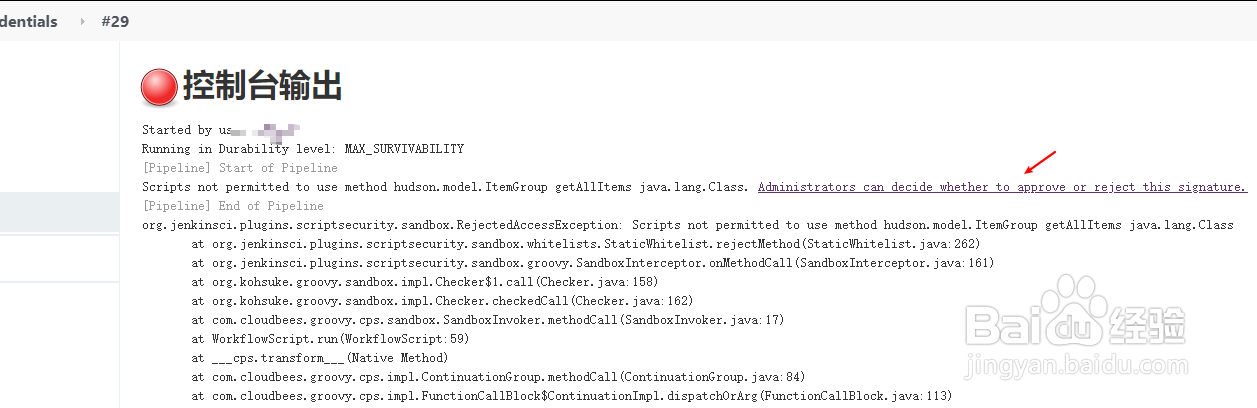This screenshot has width=1257, height=408.
Task: Click the breadcrumb arrow before #29
Action: [x=82, y=21]
